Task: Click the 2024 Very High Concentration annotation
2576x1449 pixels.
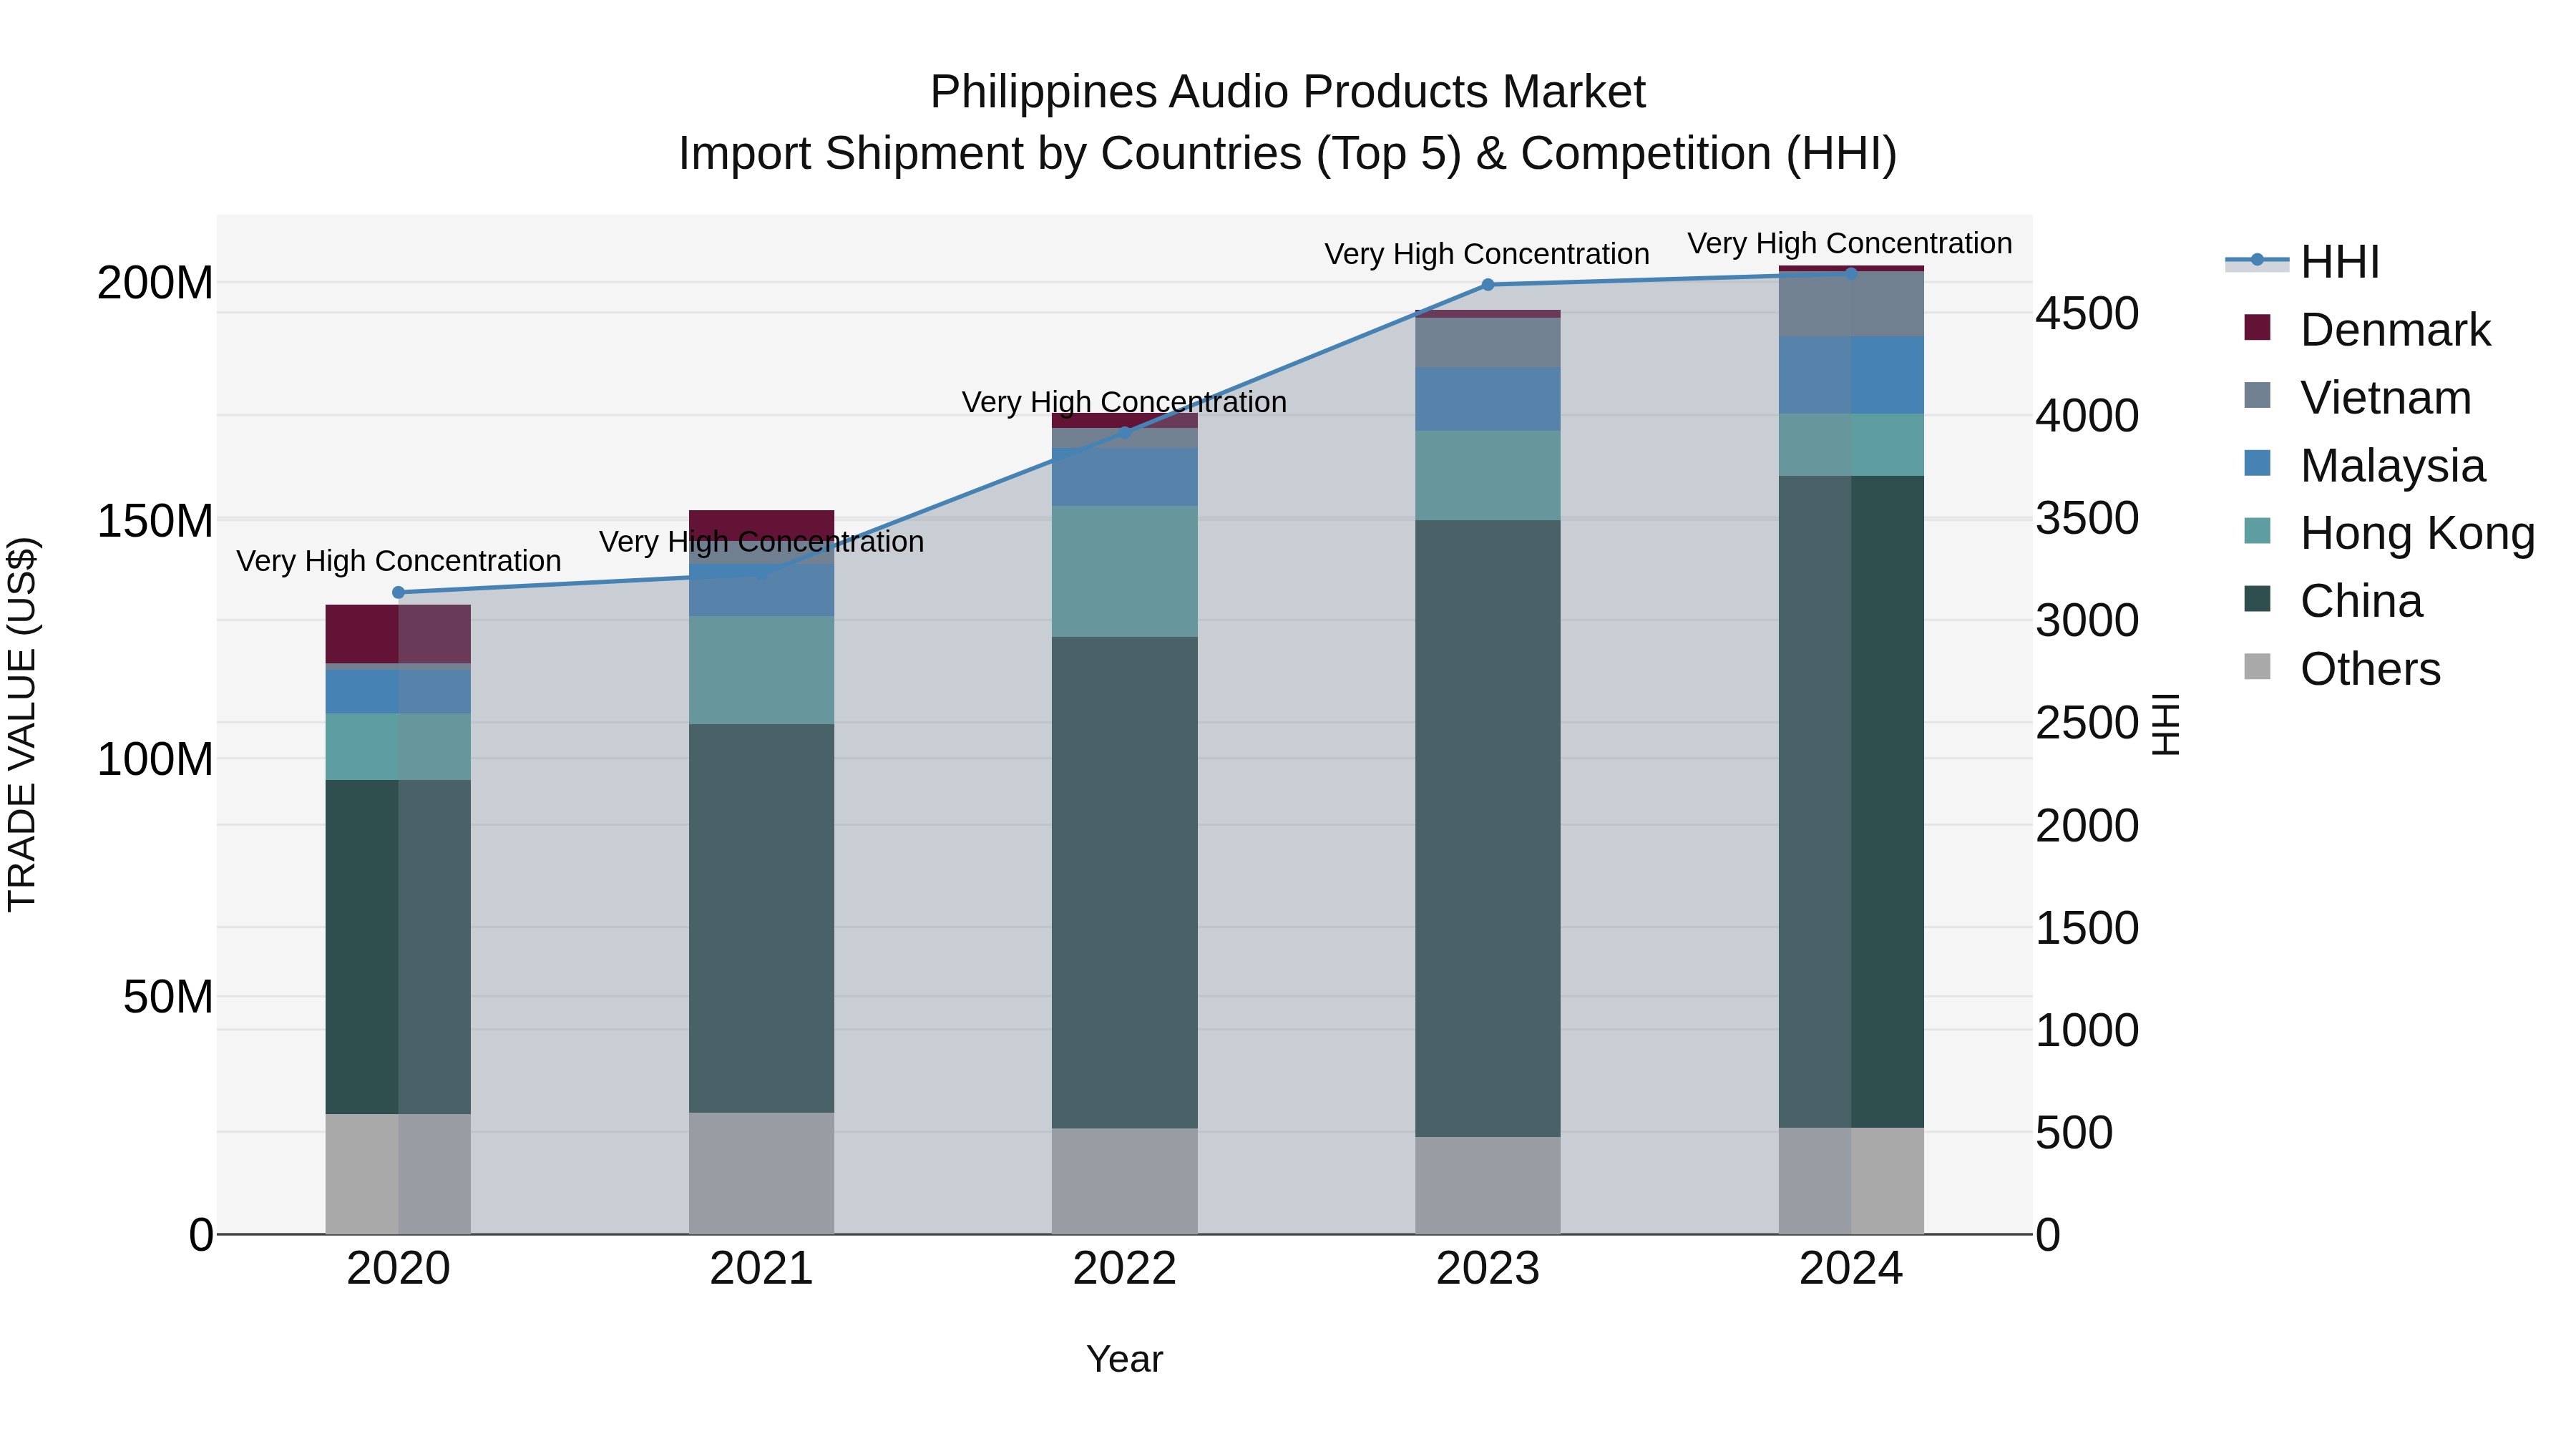Action: (x=1850, y=243)
